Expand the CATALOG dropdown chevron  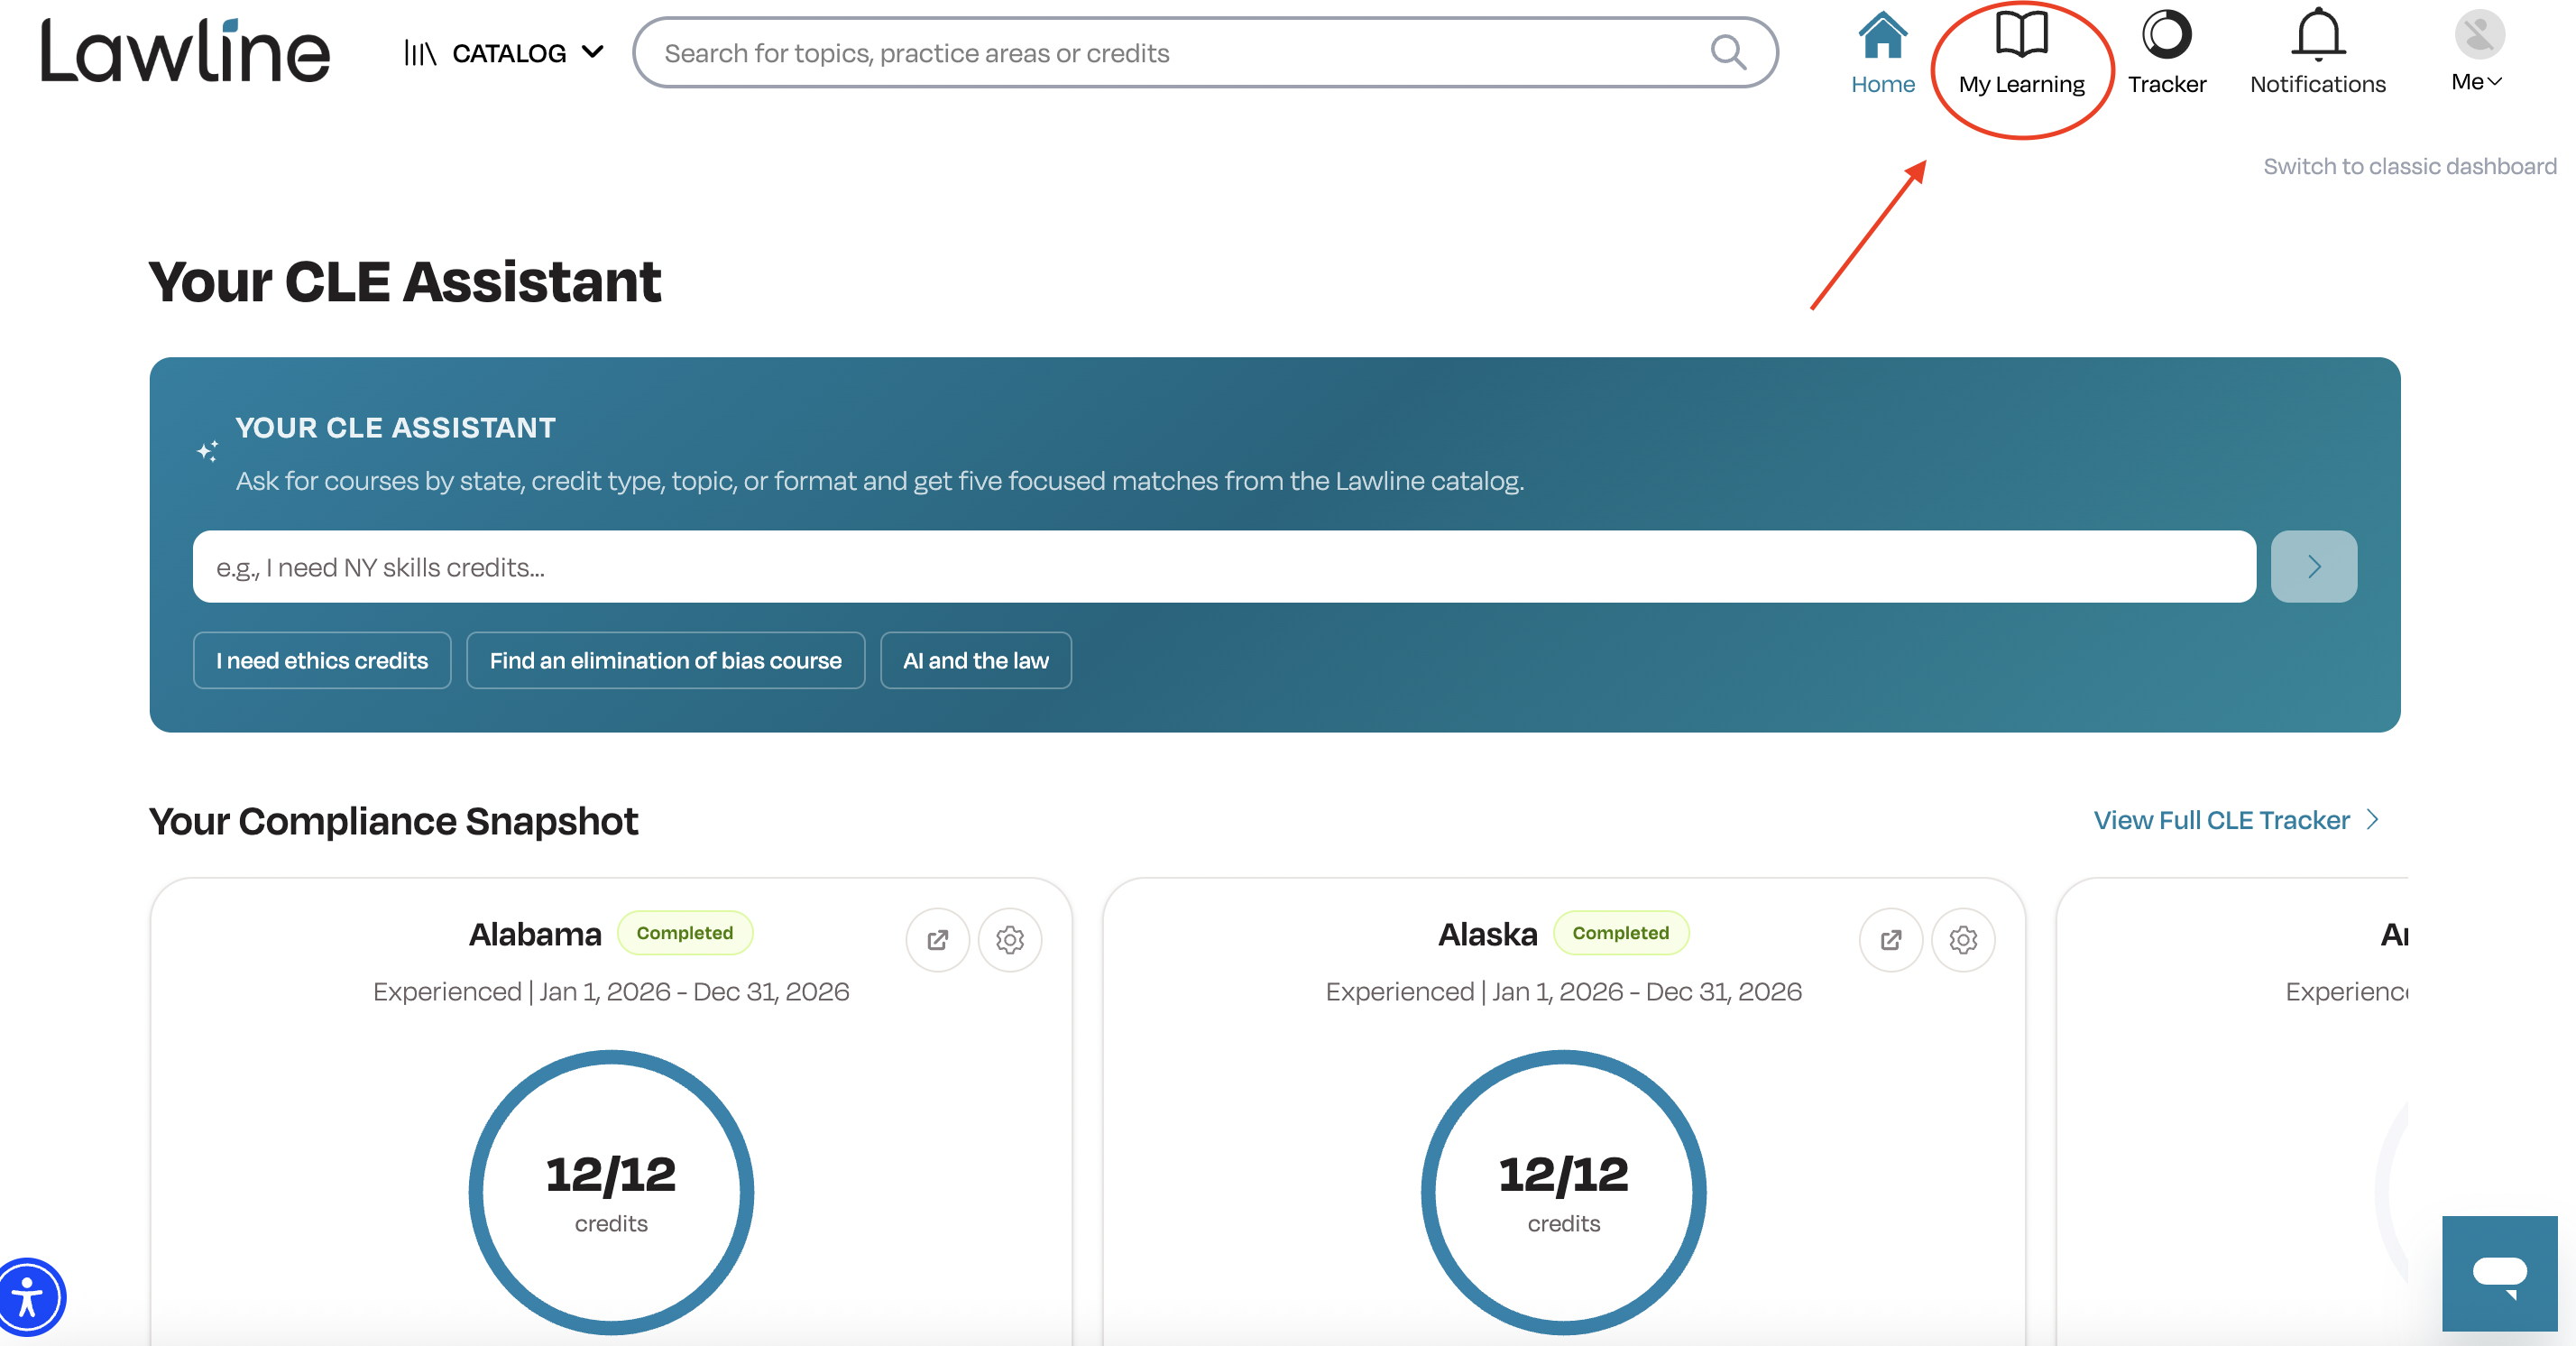click(x=593, y=52)
